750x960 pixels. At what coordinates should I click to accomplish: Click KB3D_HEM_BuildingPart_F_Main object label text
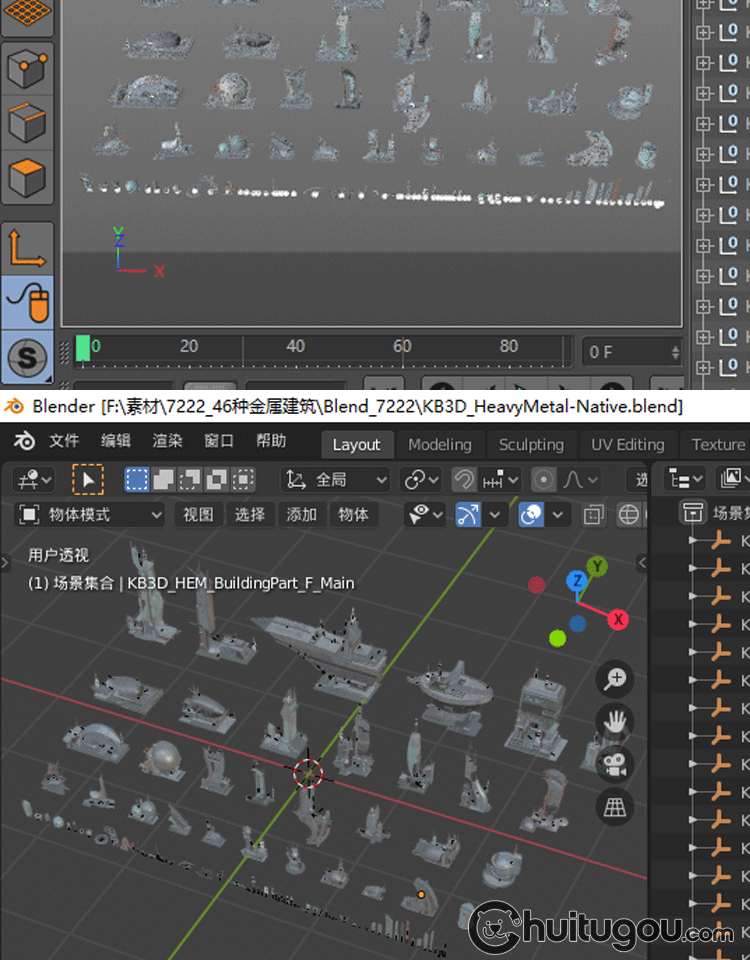pyautogui.click(x=241, y=583)
